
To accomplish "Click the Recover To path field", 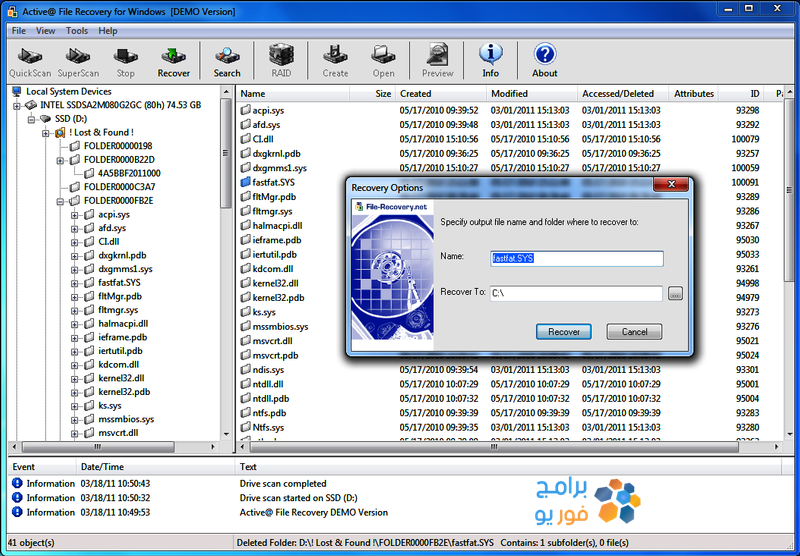I will coord(576,293).
